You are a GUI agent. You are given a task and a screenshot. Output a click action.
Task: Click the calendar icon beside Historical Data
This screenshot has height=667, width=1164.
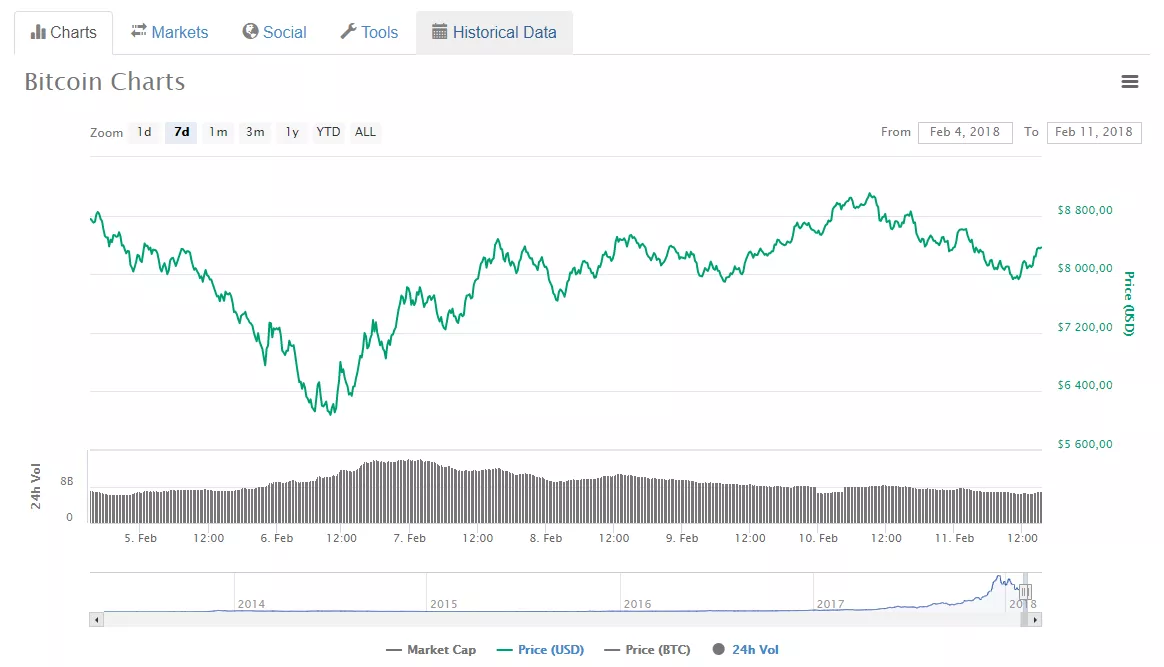(439, 32)
